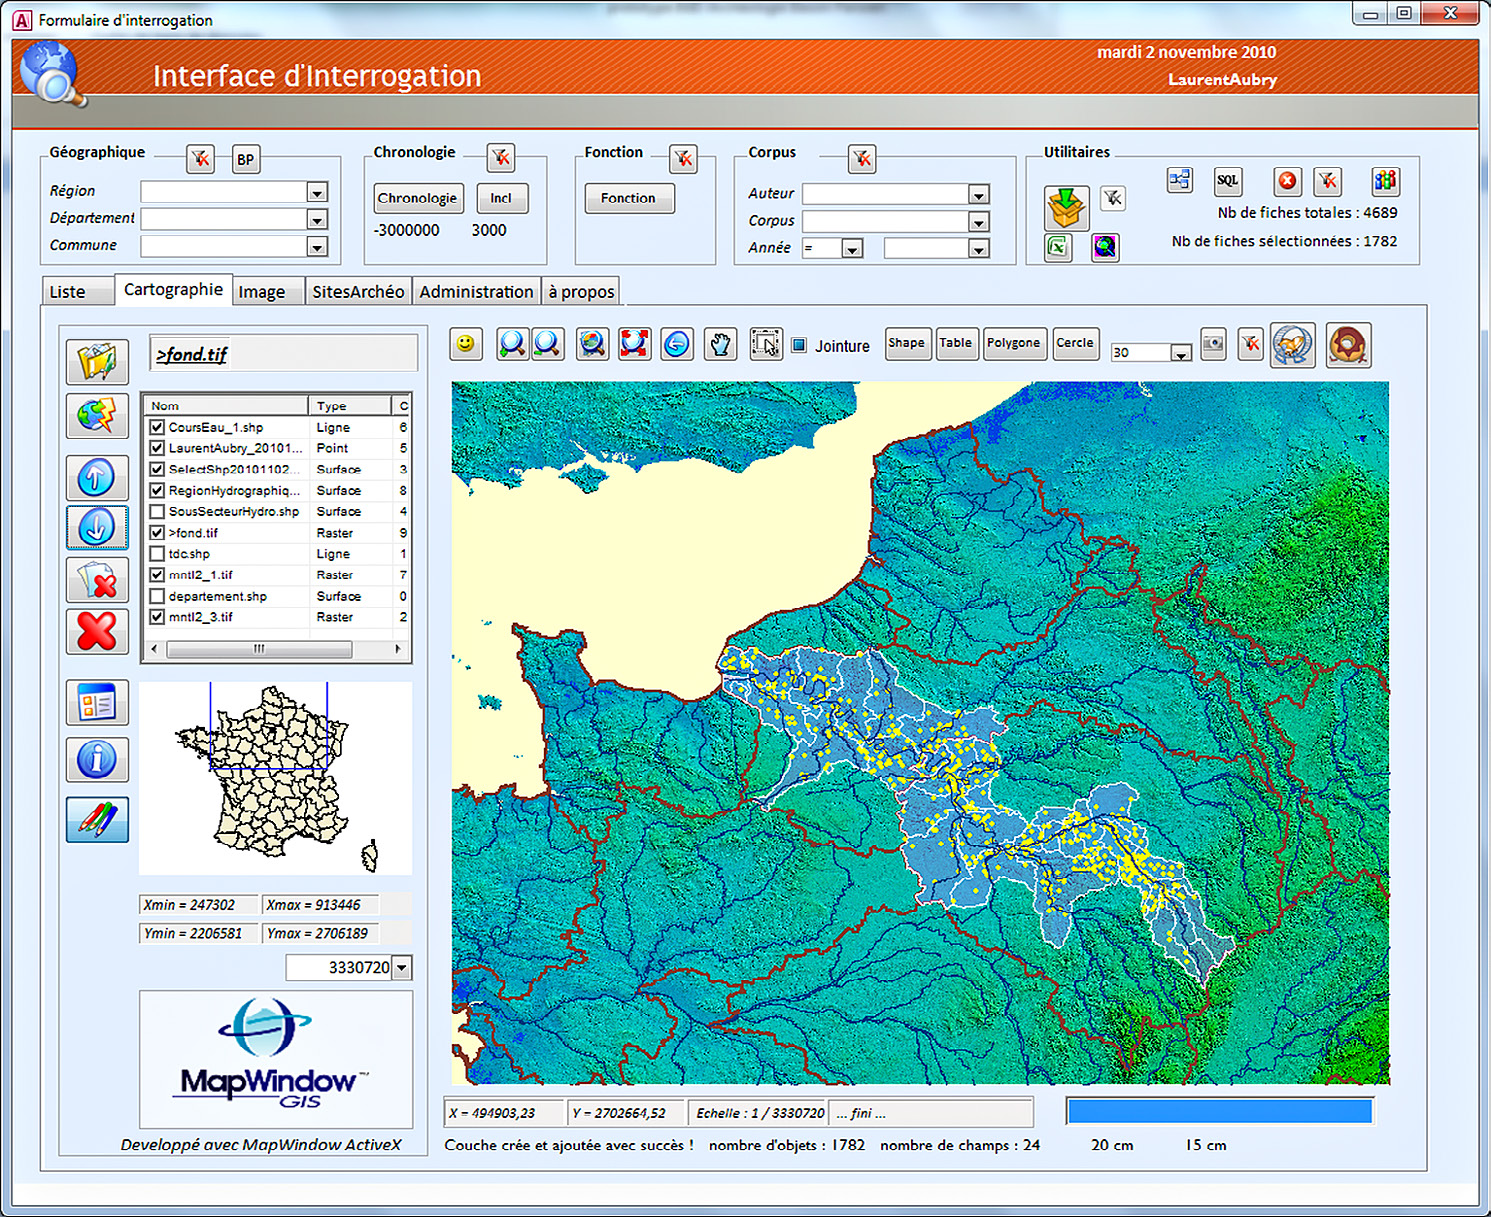Screen dimensions: 1491x1217
Task: Open the SQL query icon in Utilitaires
Action: [x=1228, y=181]
